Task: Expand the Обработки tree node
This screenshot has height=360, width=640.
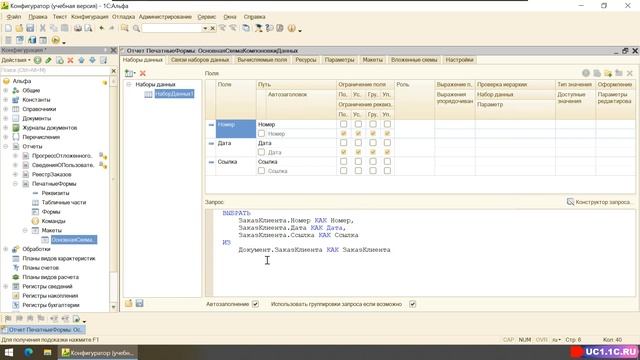Action: point(6,249)
